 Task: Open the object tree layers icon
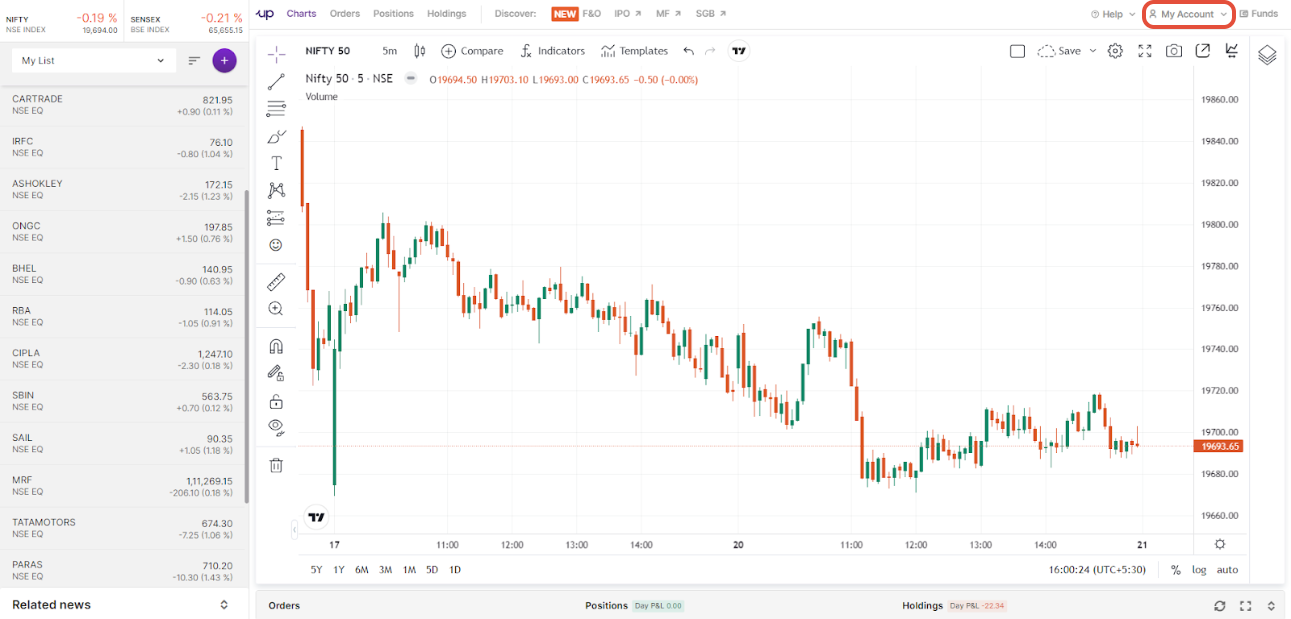click(x=1267, y=55)
